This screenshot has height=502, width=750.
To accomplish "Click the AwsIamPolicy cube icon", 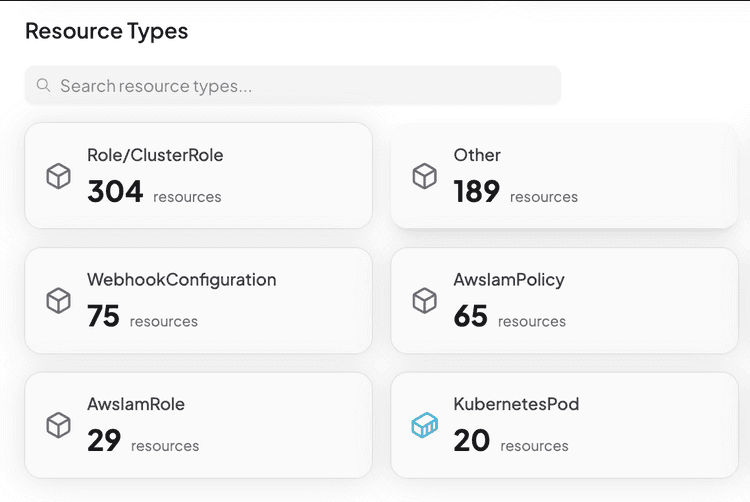I will pos(424,301).
